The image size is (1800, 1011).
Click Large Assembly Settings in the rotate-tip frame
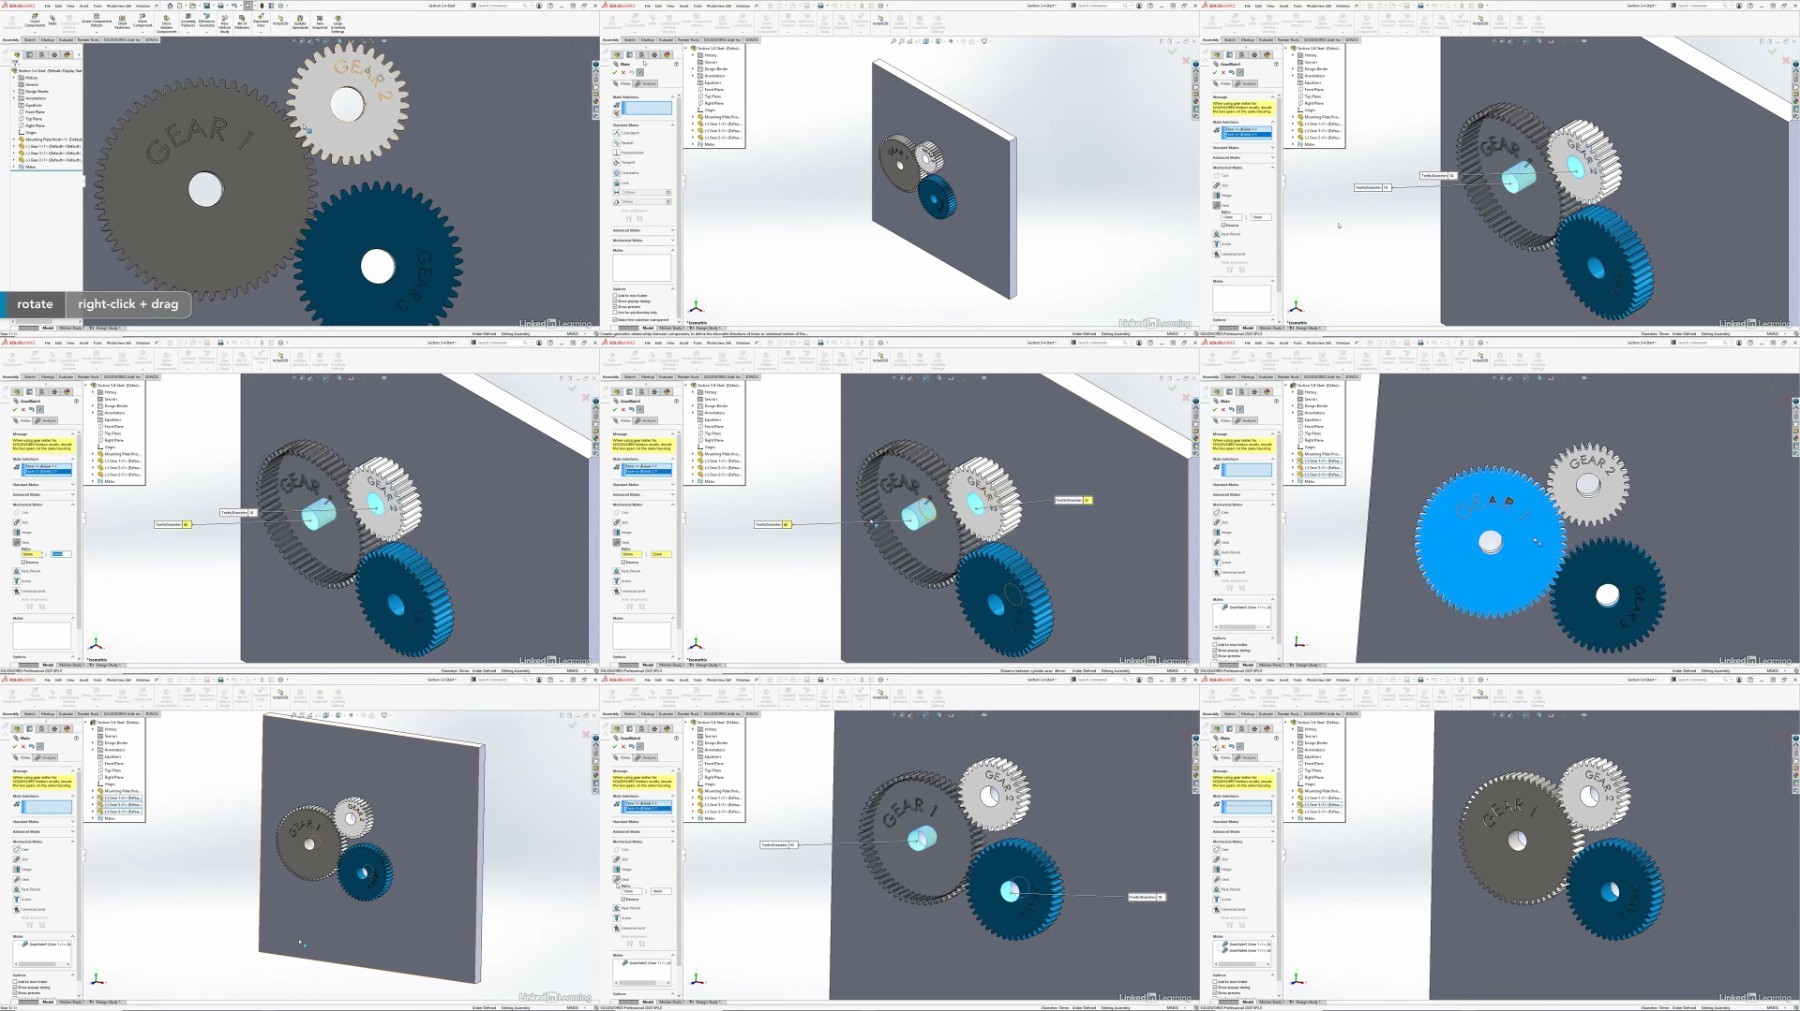(338, 23)
